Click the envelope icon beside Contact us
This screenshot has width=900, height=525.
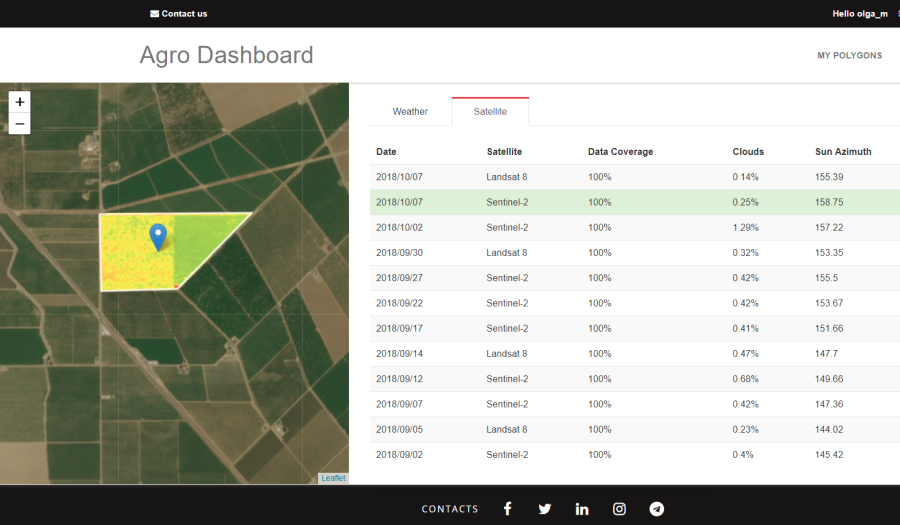coord(154,14)
